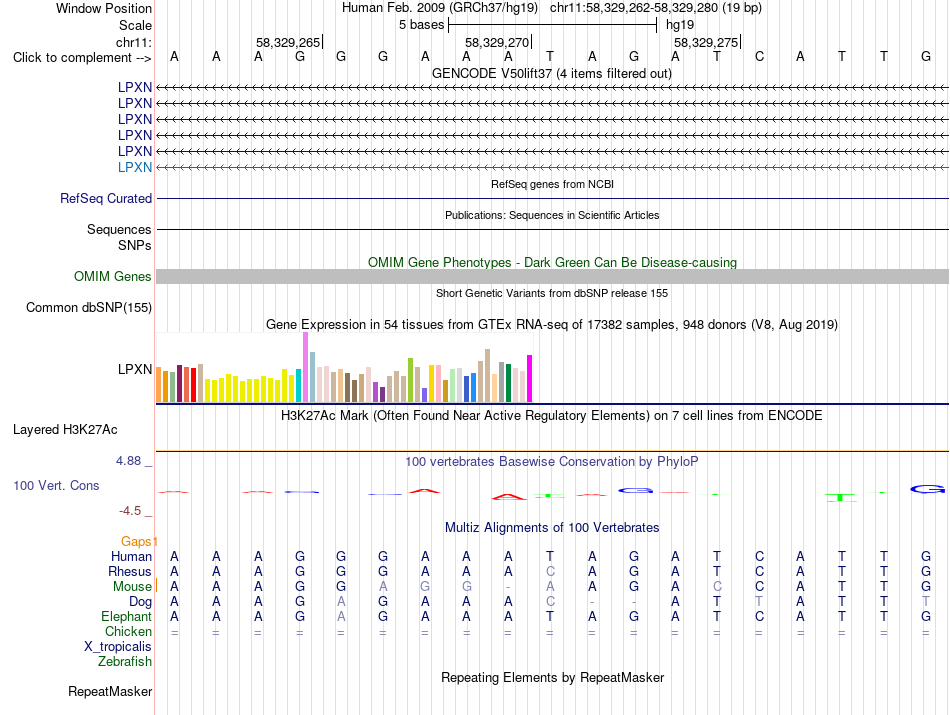Click the -4.5 PhyloP lower scale value
The height and width of the screenshot is (715, 950).
130,511
